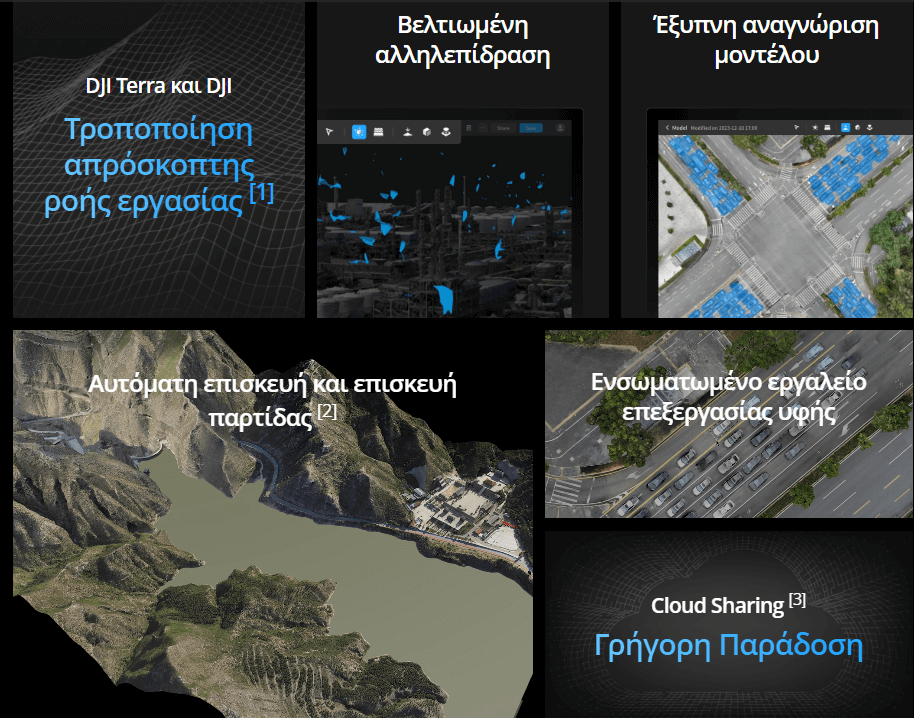914x718 pixels.
Task: Open footnote [3] next to Cloud Sharing
Action: pyautogui.click(x=797, y=600)
